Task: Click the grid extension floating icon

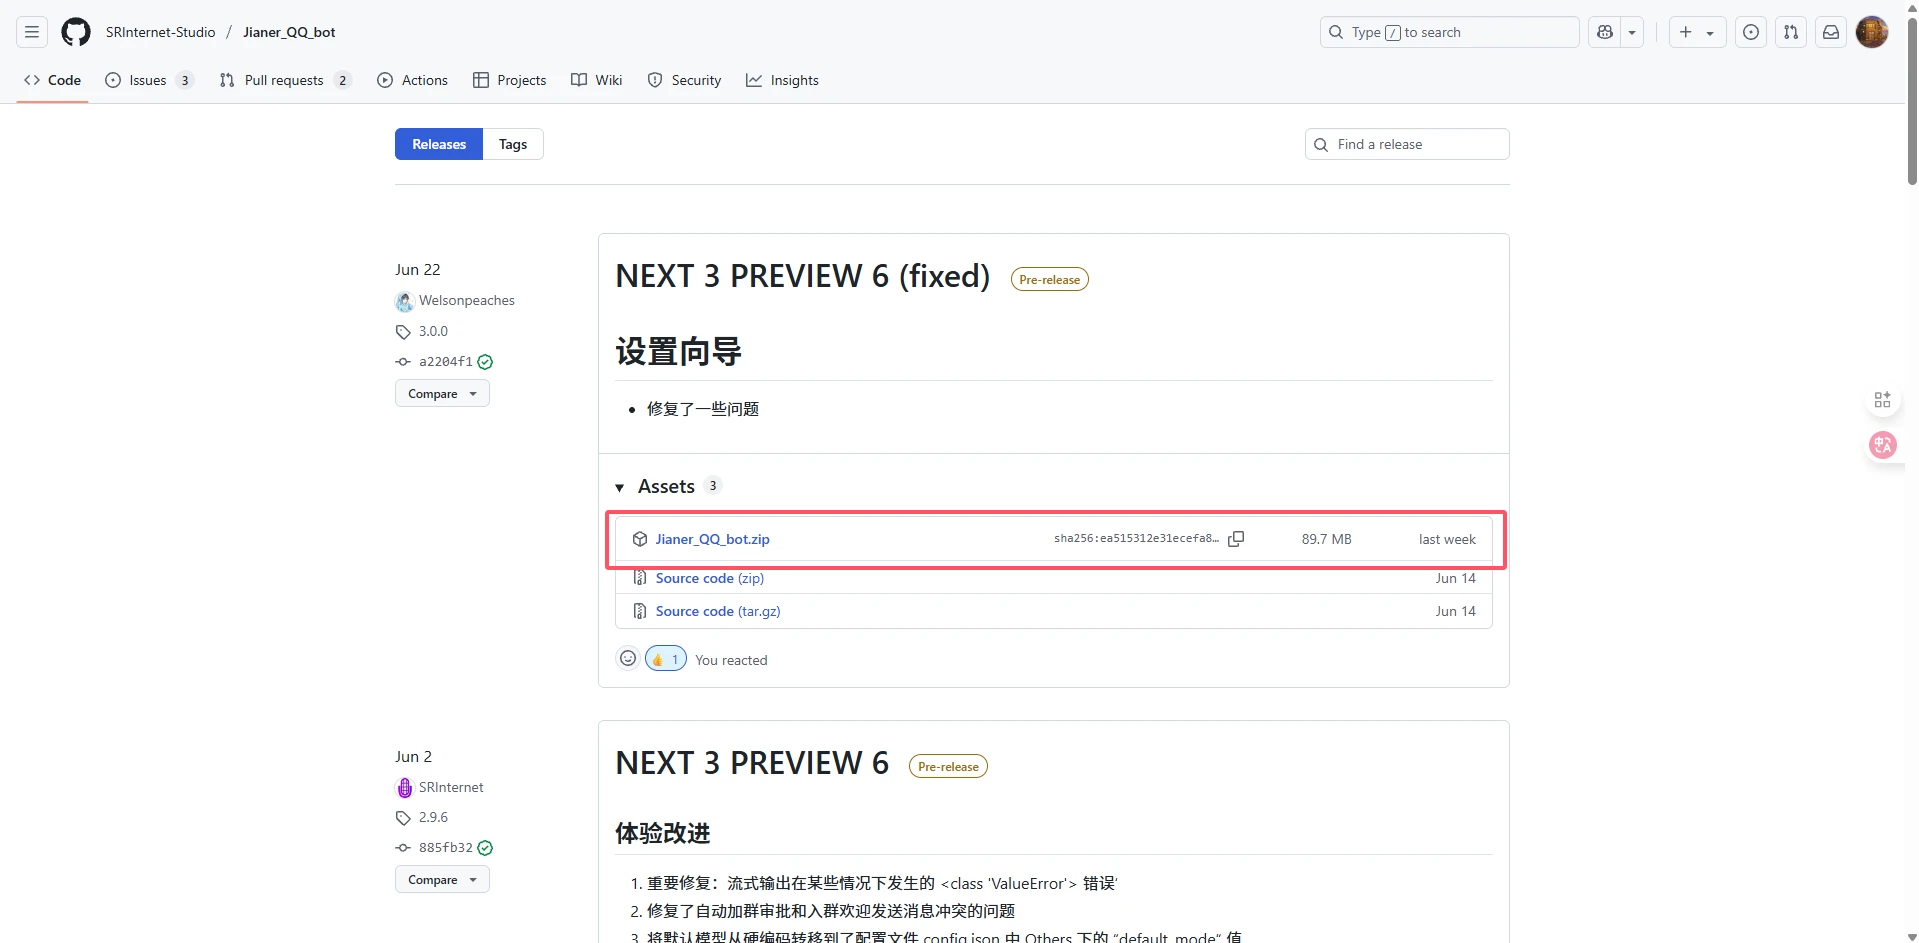Action: pos(1882,400)
